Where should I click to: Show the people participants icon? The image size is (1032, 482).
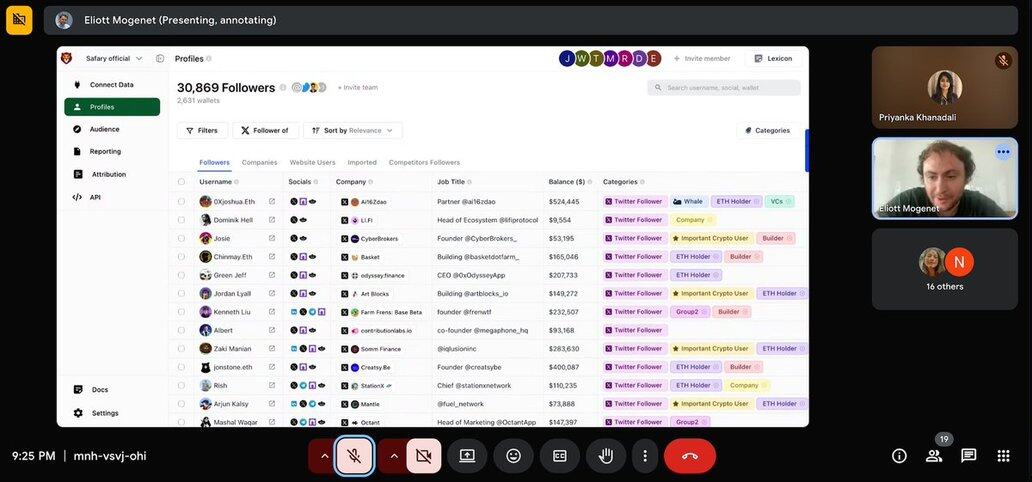coord(934,456)
